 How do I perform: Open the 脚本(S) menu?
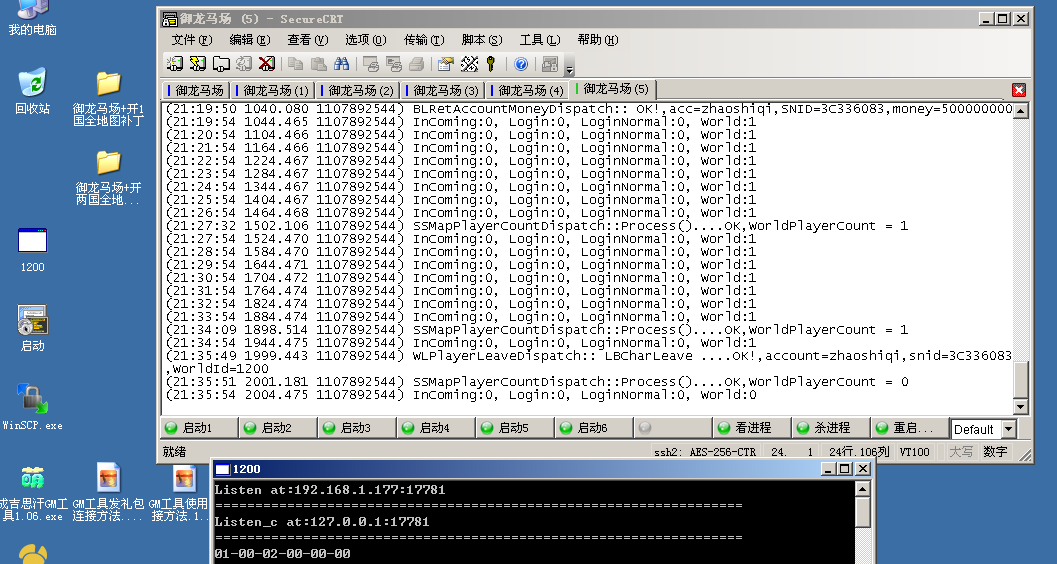pos(482,40)
